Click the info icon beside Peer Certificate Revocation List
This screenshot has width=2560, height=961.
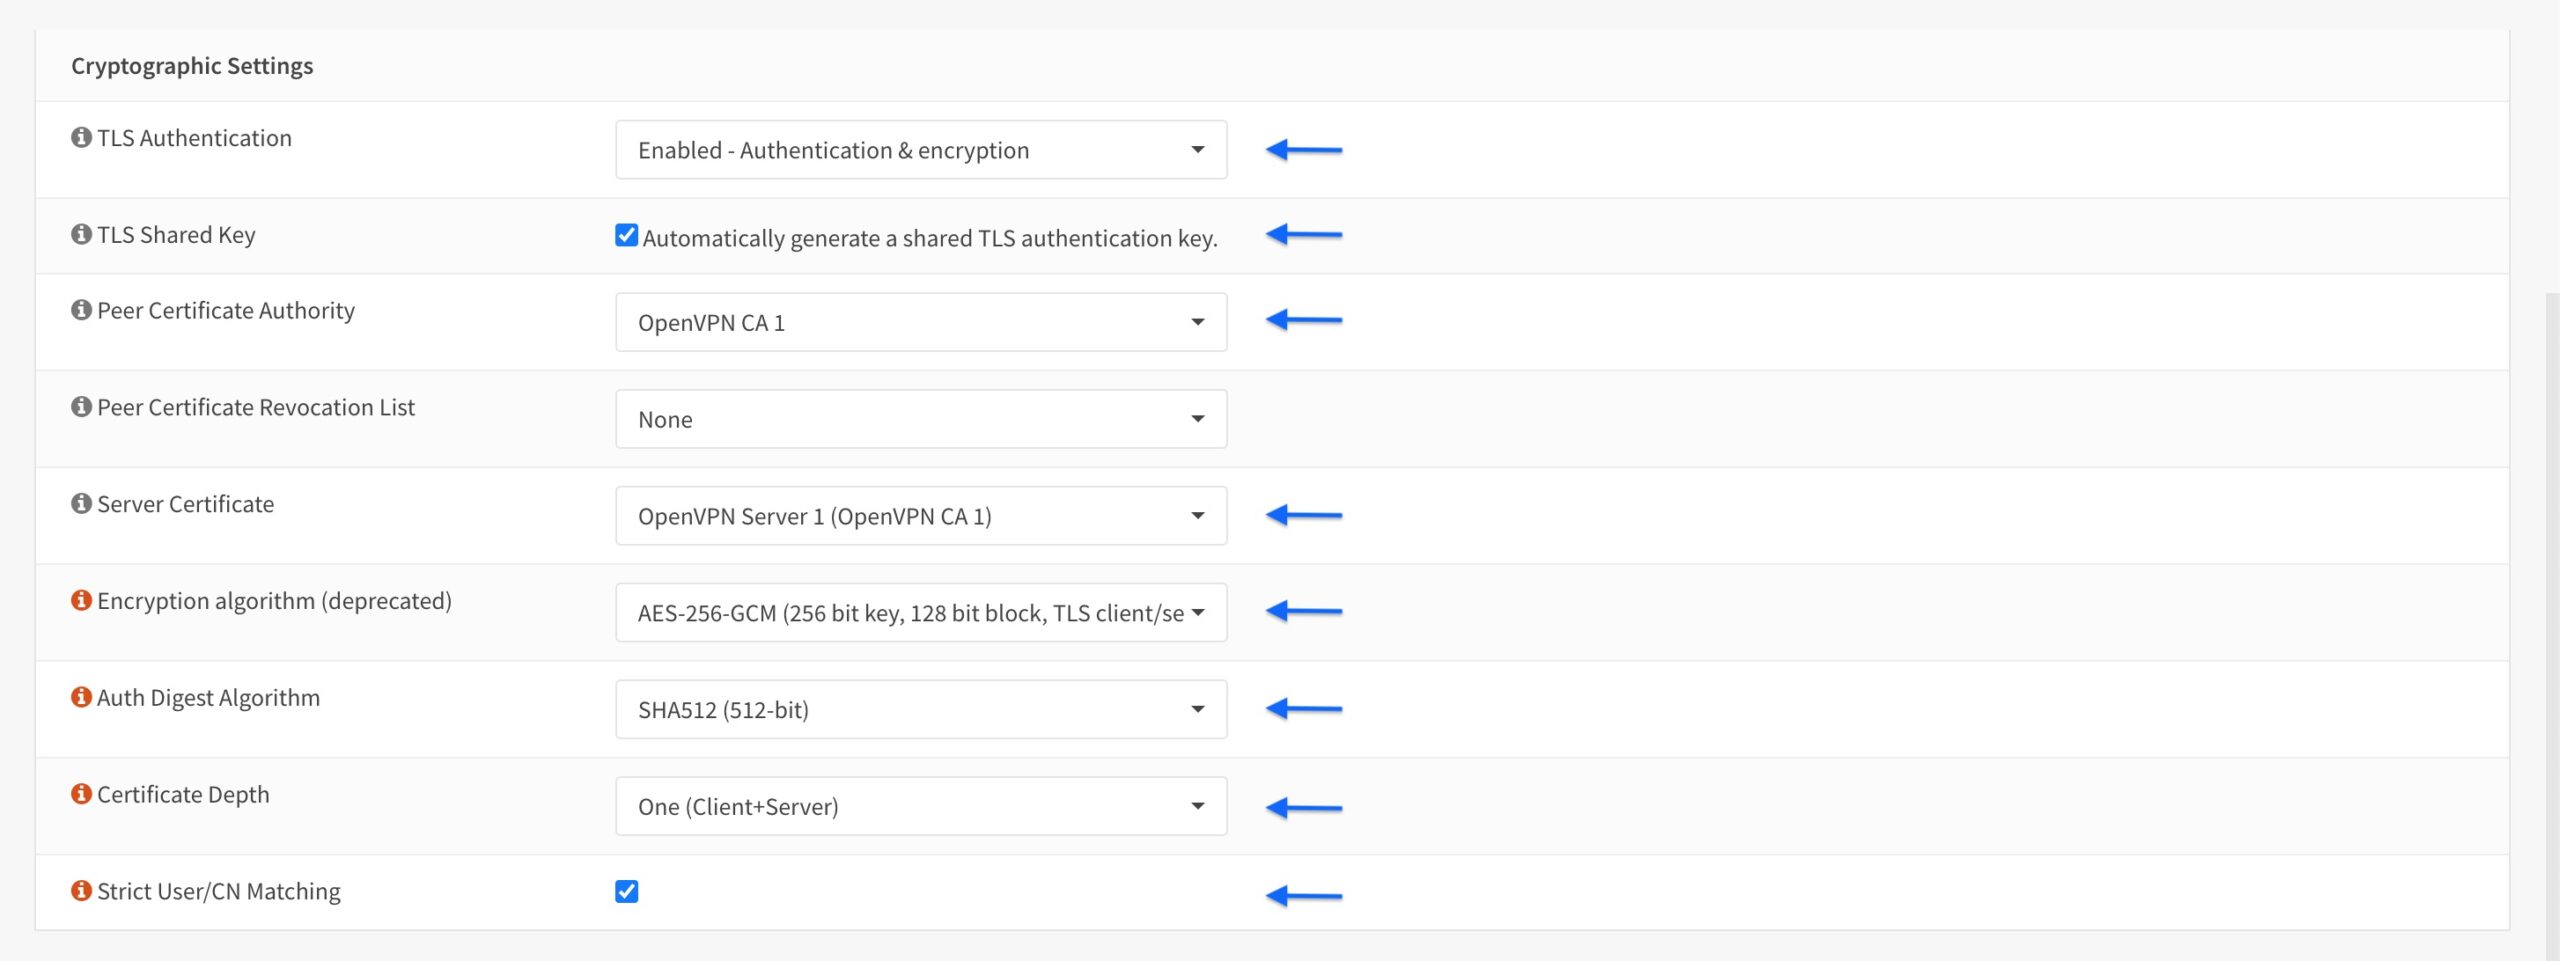point(79,408)
